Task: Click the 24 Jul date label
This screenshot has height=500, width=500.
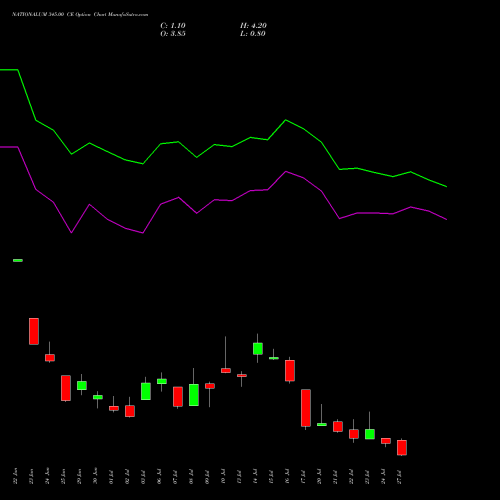Action: (x=383, y=477)
